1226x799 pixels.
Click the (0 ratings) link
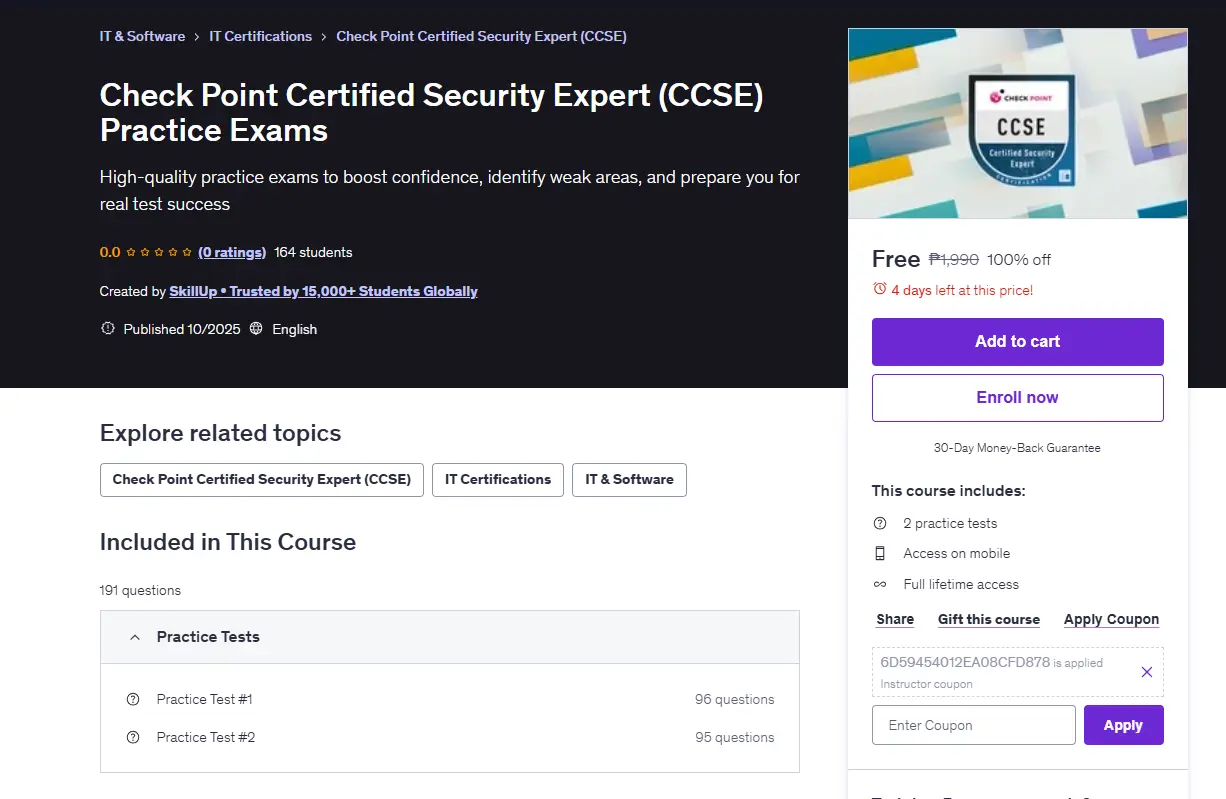point(232,252)
